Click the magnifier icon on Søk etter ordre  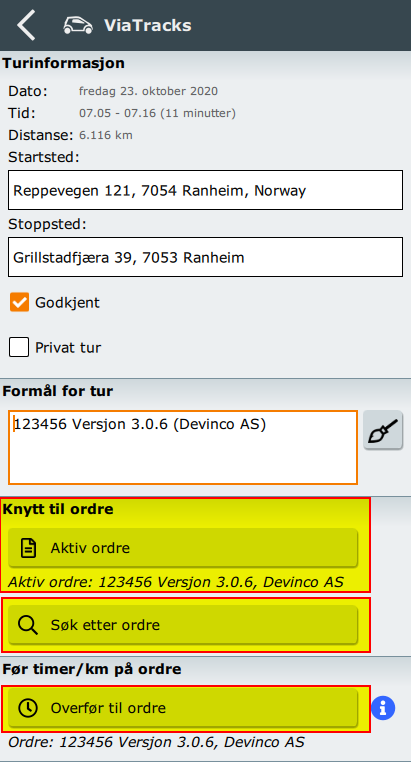[28, 624]
